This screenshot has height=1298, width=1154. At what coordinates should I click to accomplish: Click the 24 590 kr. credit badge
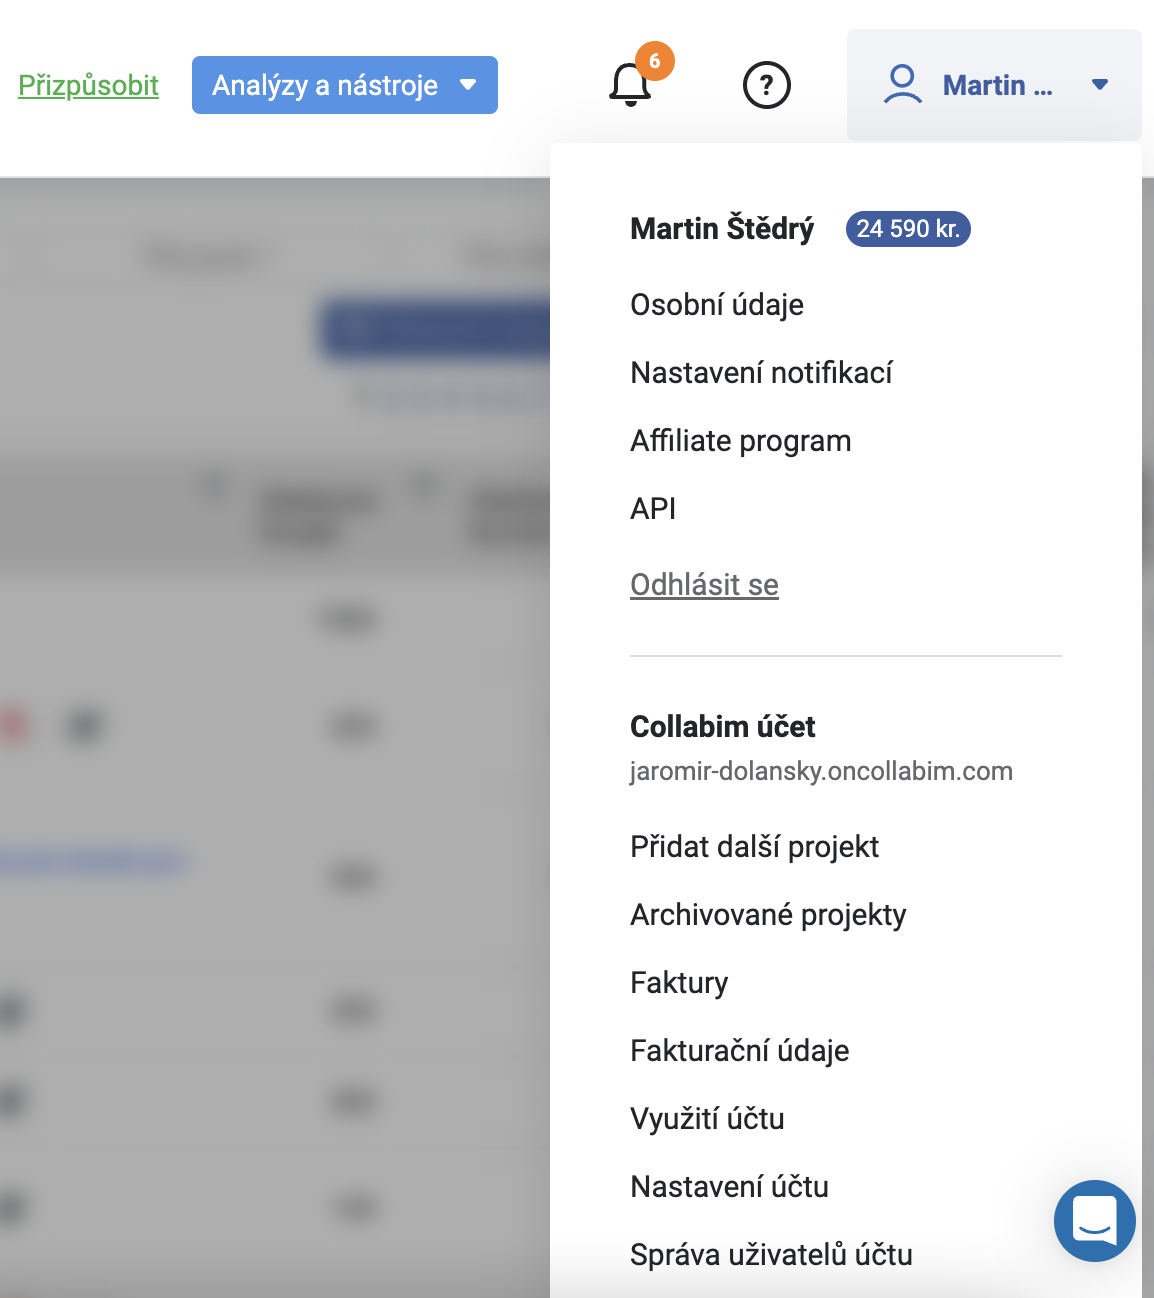coord(908,229)
